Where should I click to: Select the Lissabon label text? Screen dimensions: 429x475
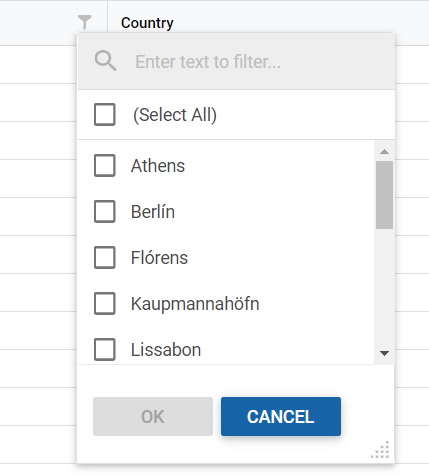pos(166,350)
